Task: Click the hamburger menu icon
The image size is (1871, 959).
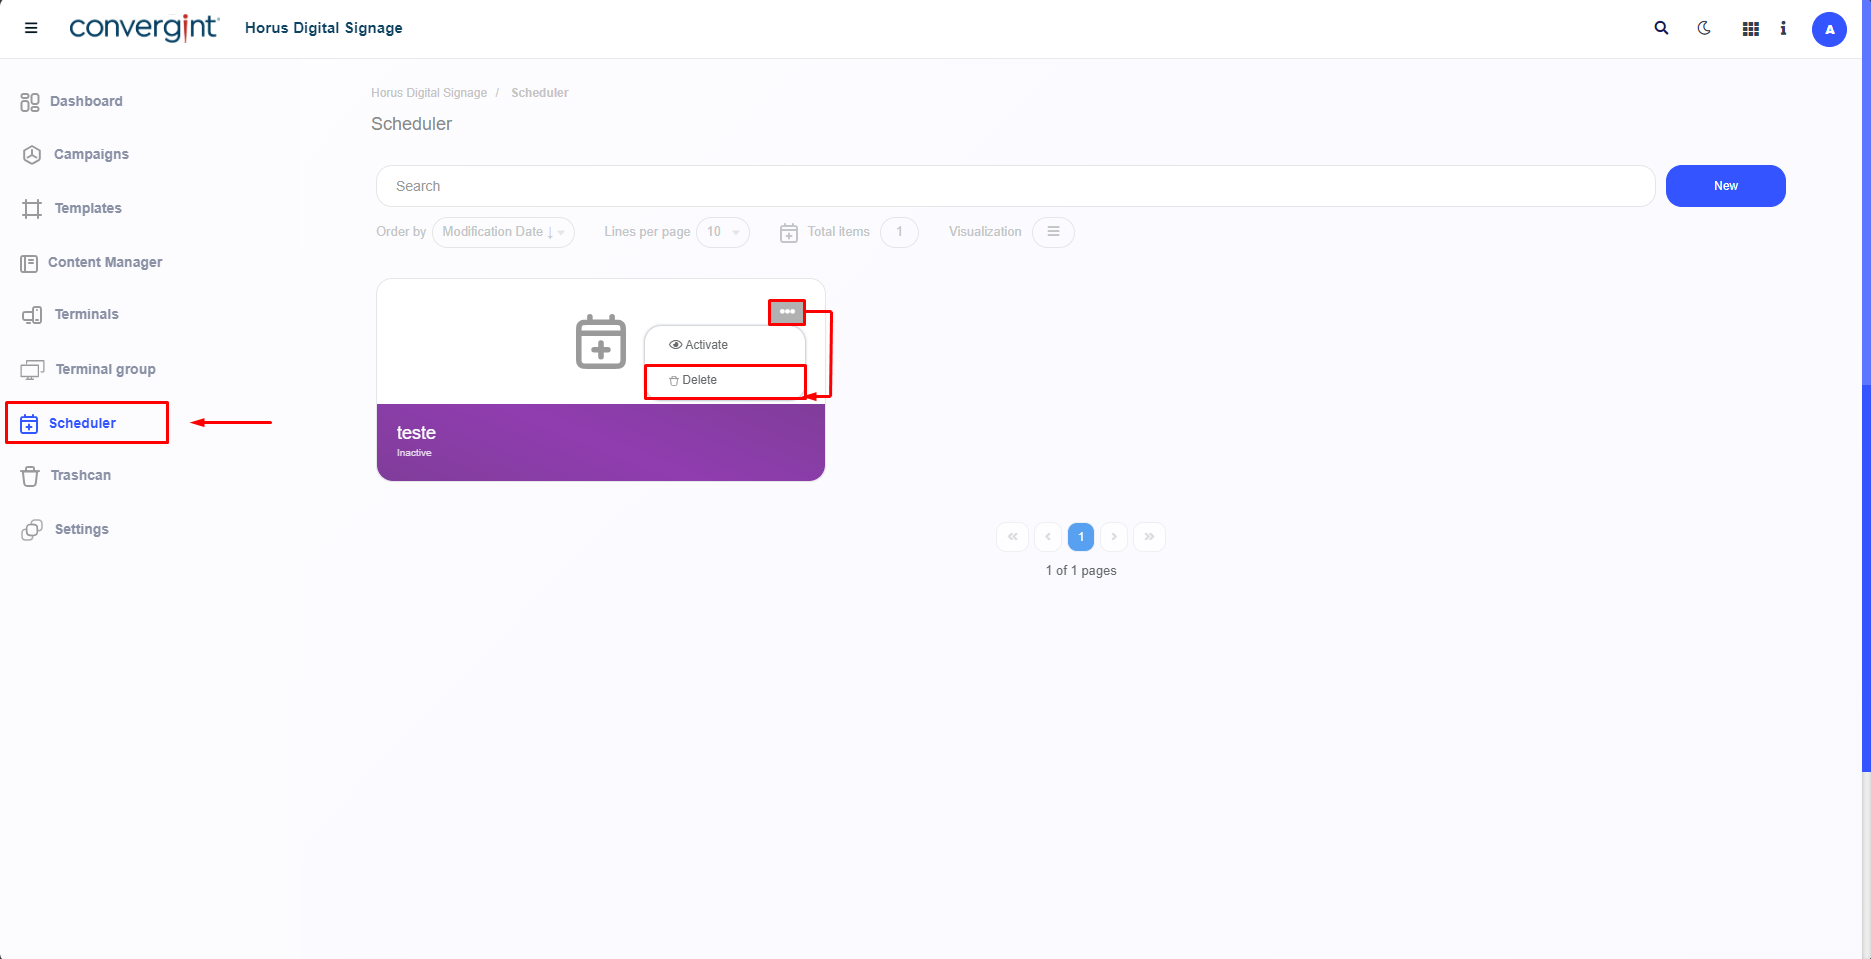Action: pos(31,28)
